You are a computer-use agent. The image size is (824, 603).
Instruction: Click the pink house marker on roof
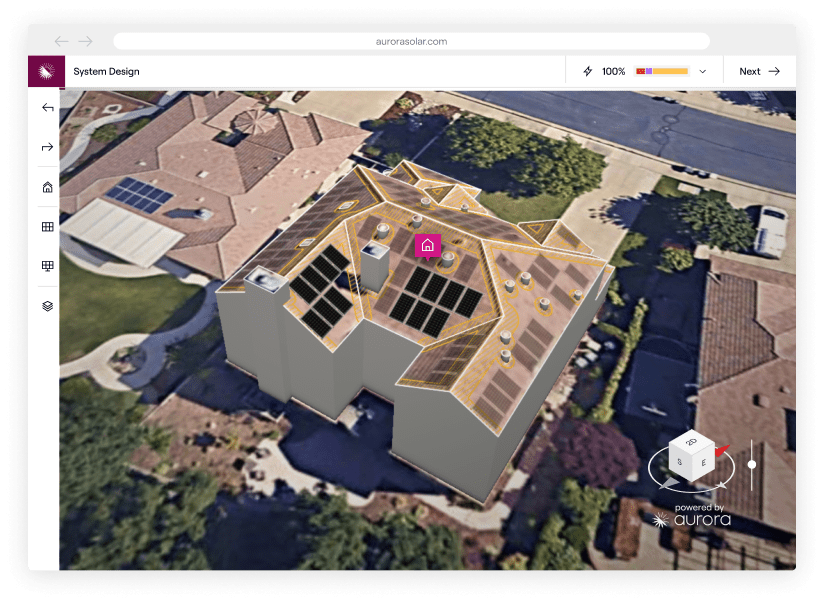(x=428, y=247)
